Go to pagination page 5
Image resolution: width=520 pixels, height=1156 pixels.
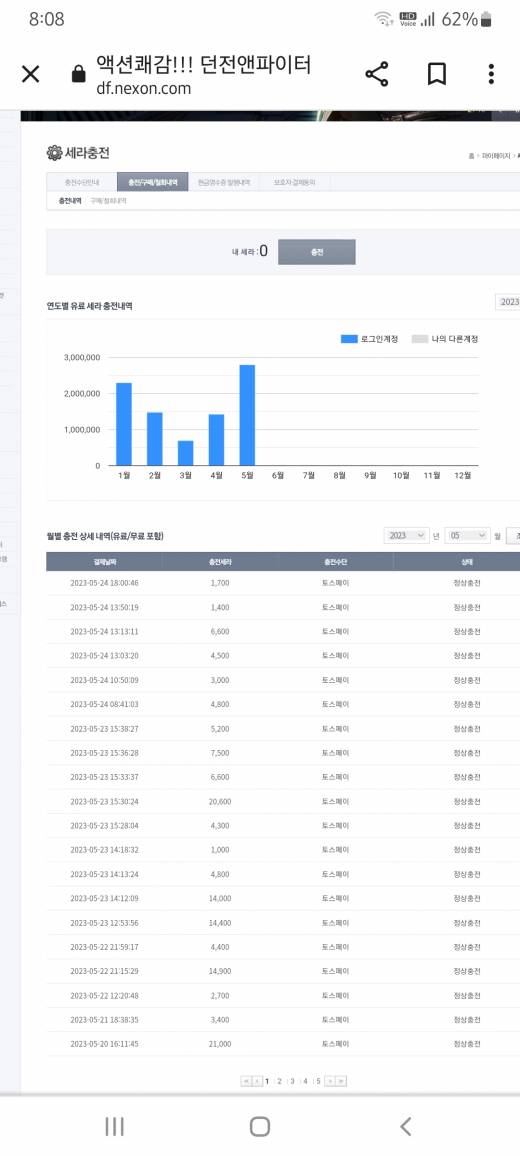pos(318,1081)
